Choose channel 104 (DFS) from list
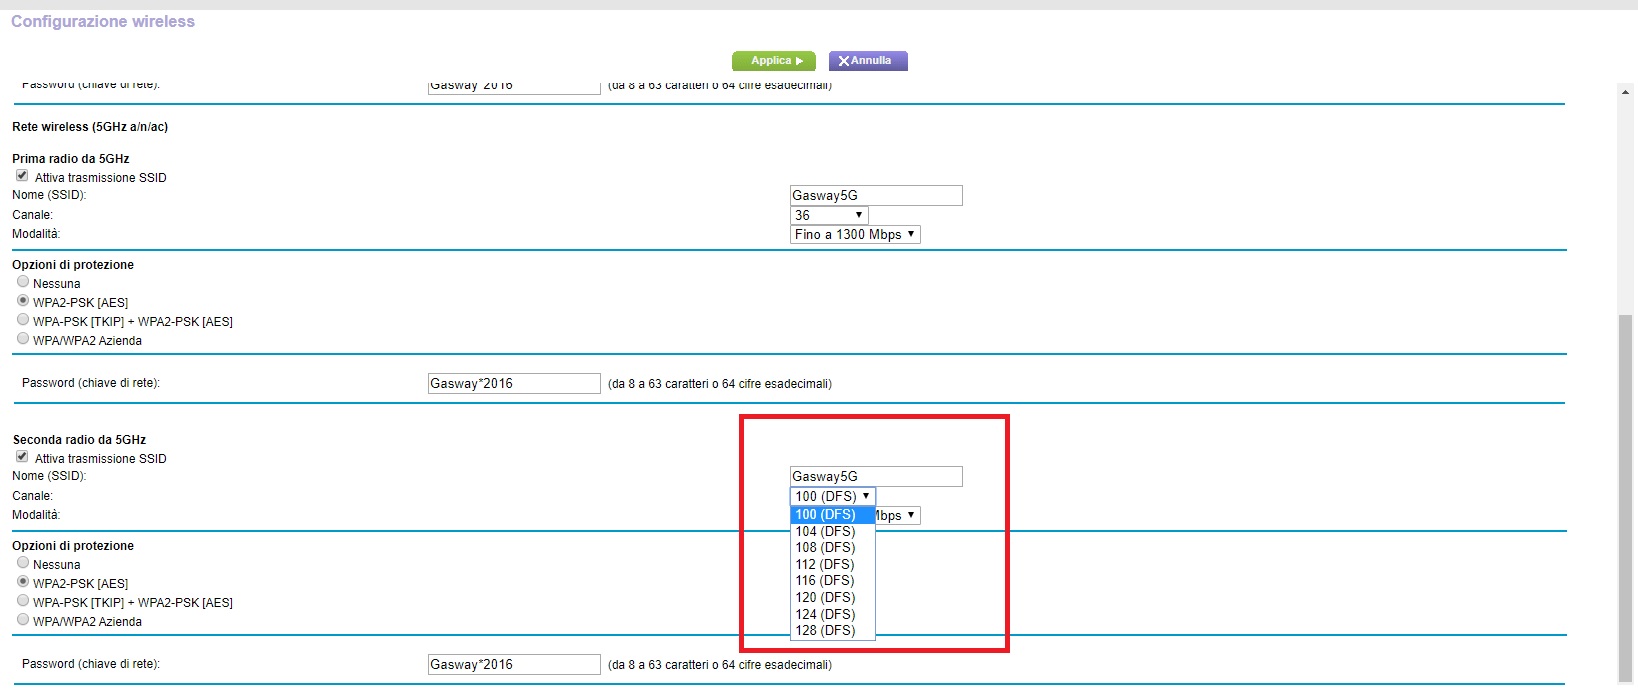This screenshot has width=1638, height=689. (x=826, y=531)
